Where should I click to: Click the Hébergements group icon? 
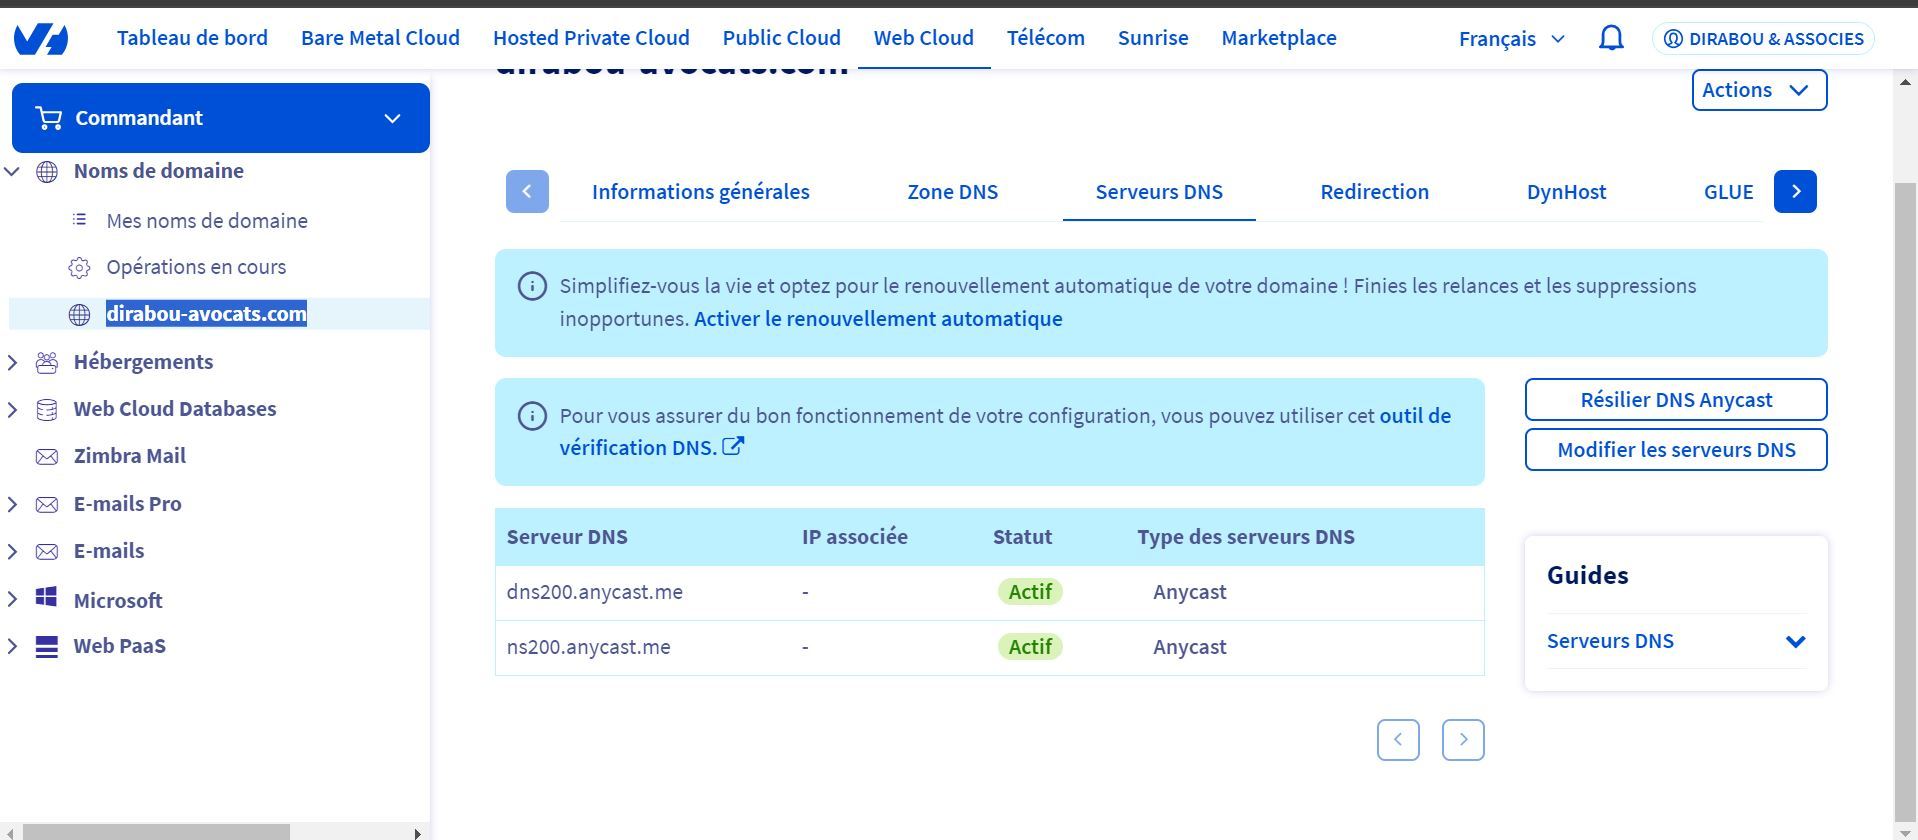pos(47,362)
